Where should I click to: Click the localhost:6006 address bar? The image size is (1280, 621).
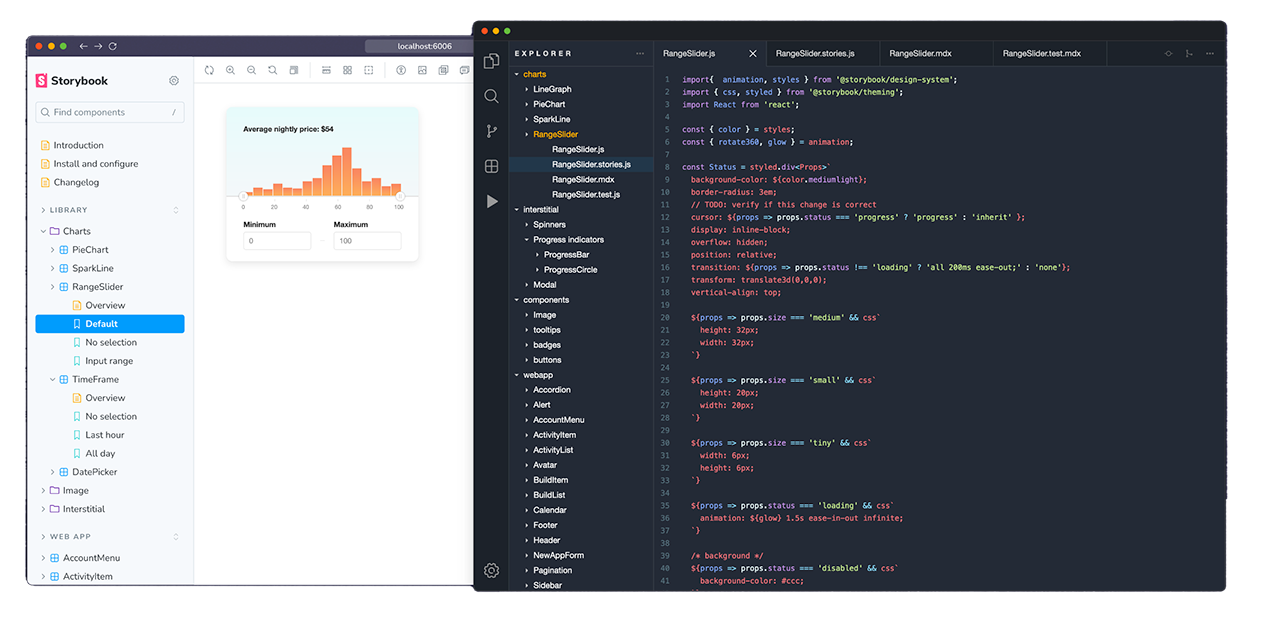tap(418, 46)
